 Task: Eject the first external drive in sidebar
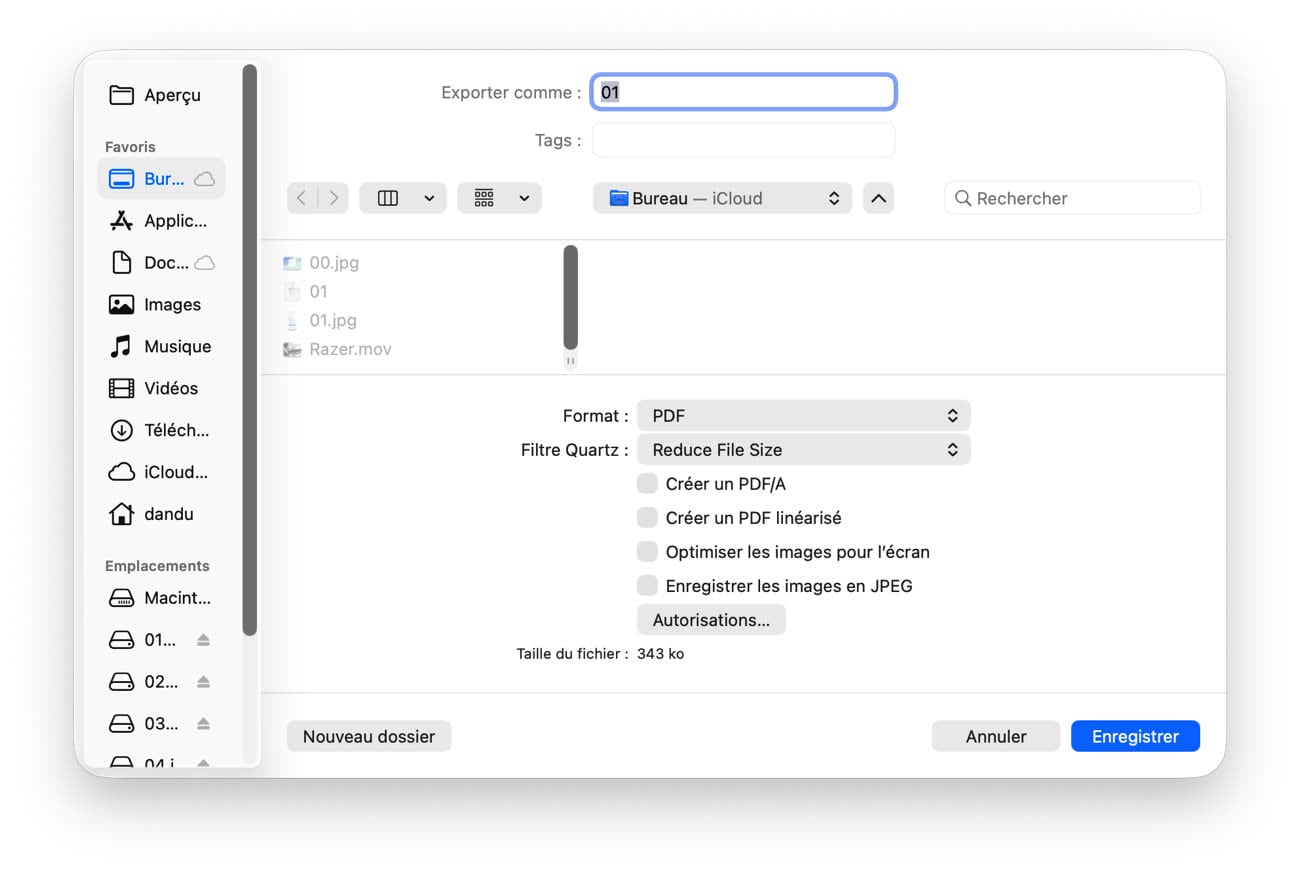pos(203,640)
